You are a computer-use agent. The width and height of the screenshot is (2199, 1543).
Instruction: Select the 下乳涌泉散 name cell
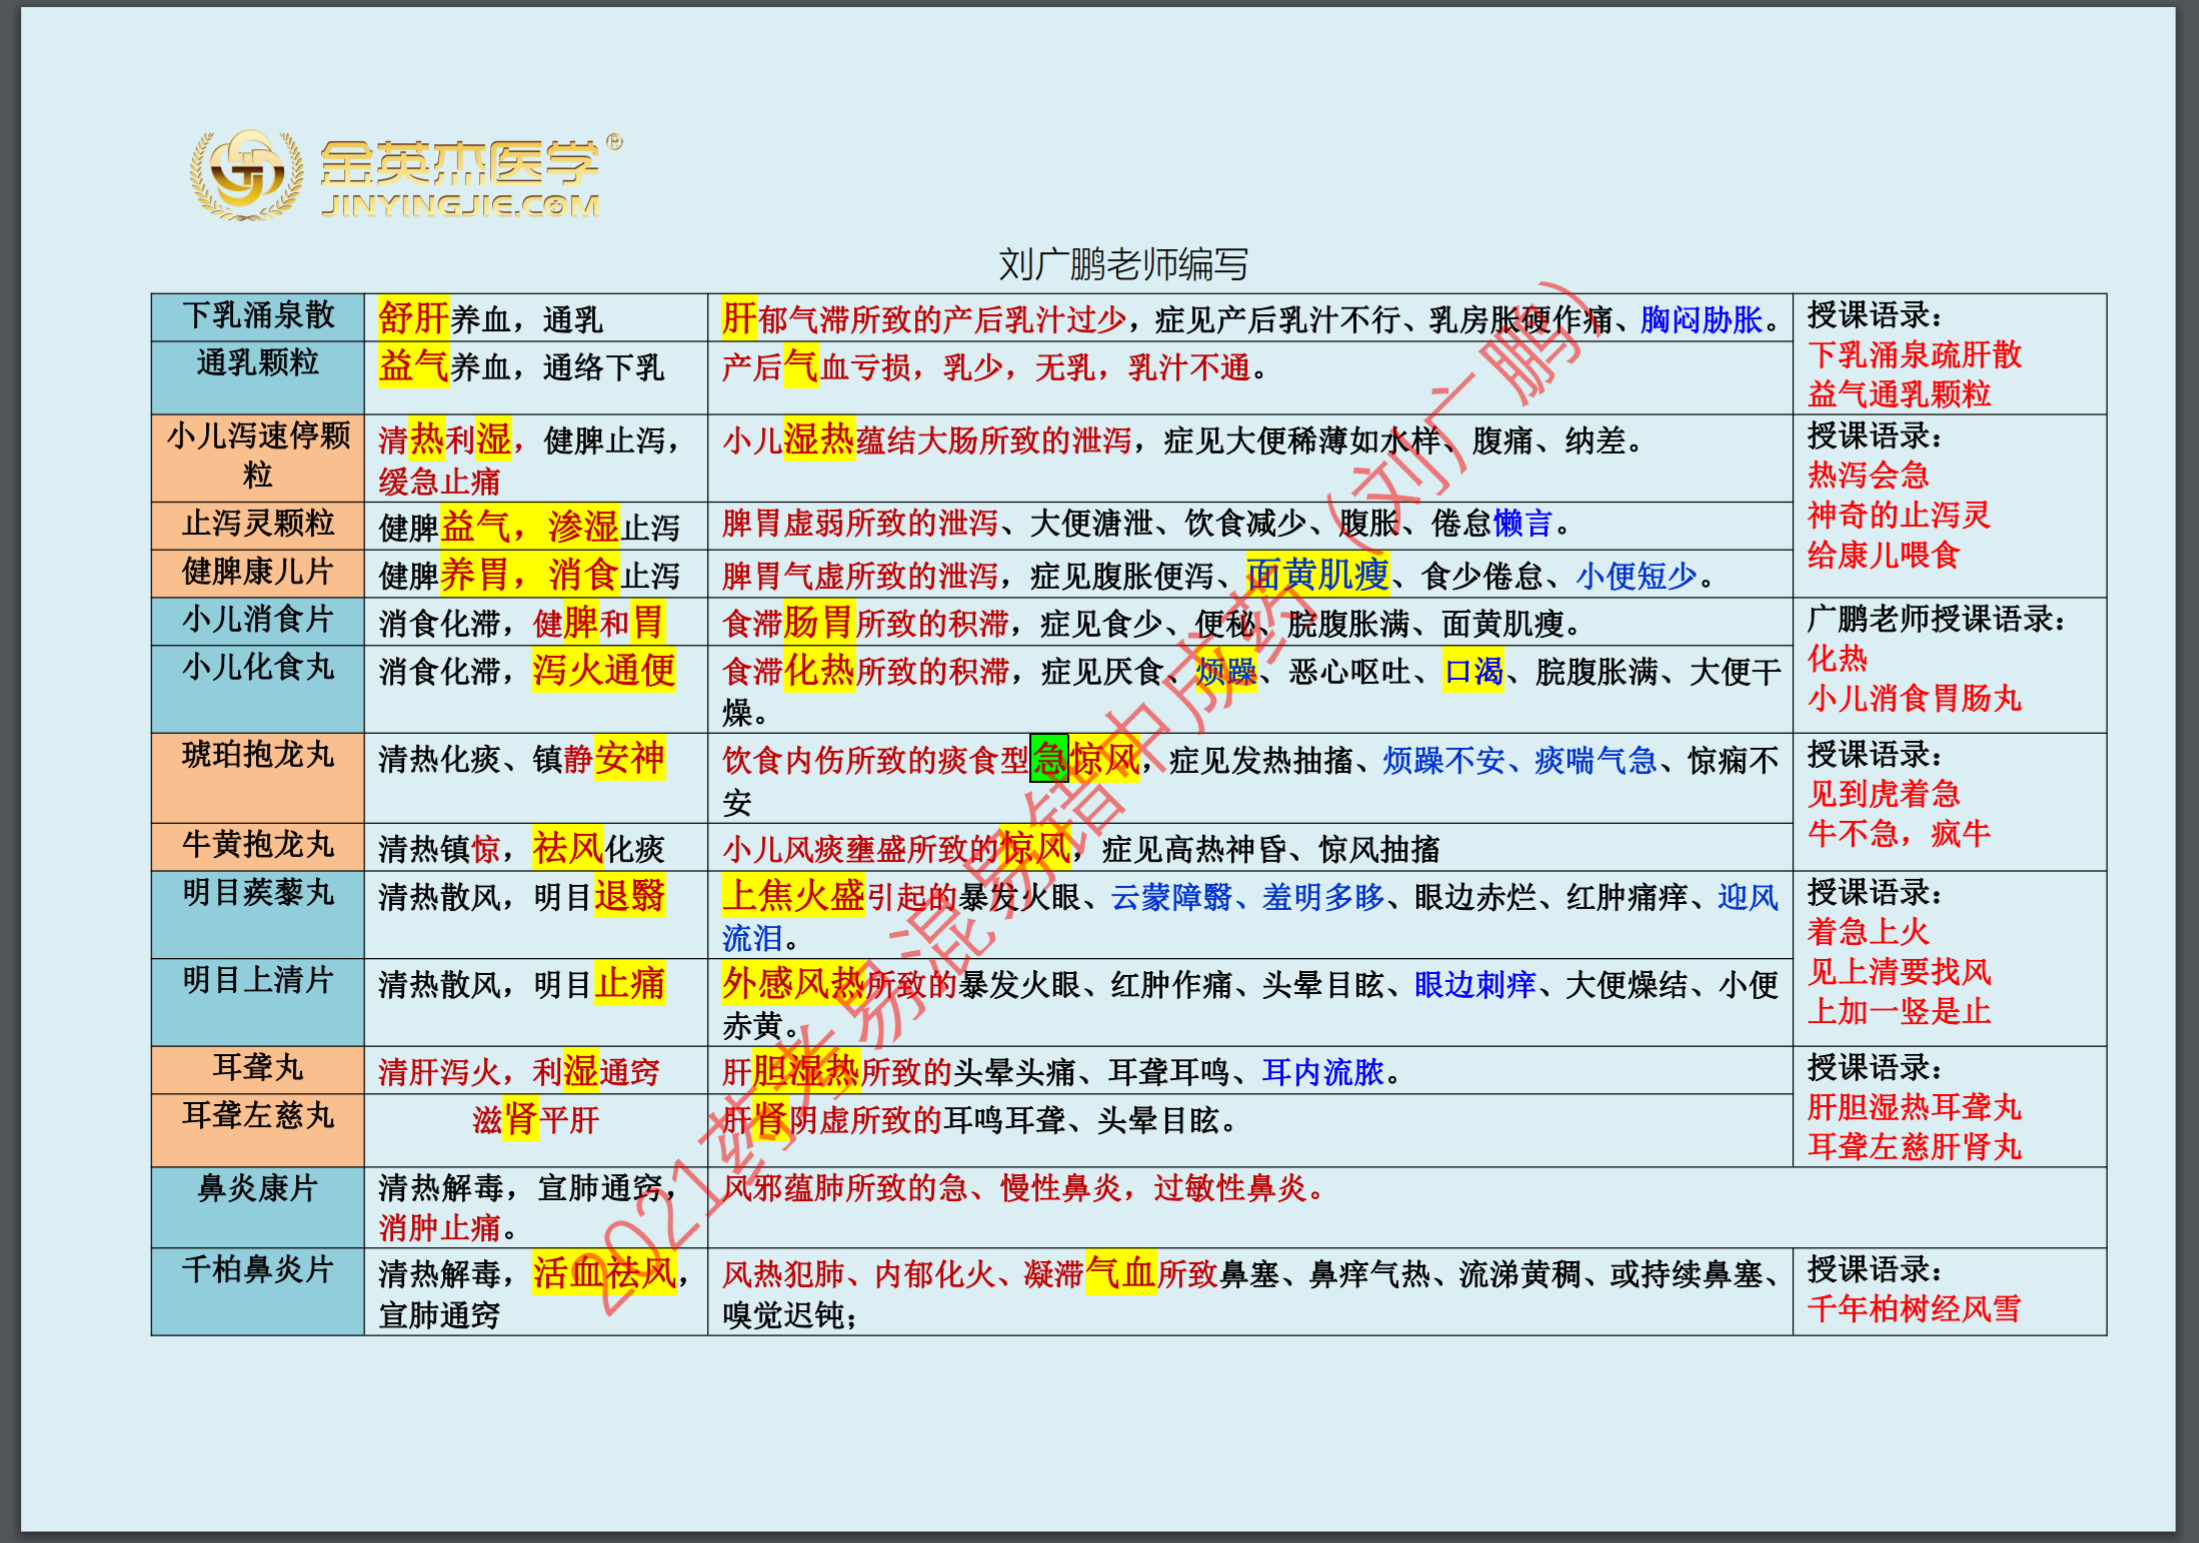pos(258,317)
